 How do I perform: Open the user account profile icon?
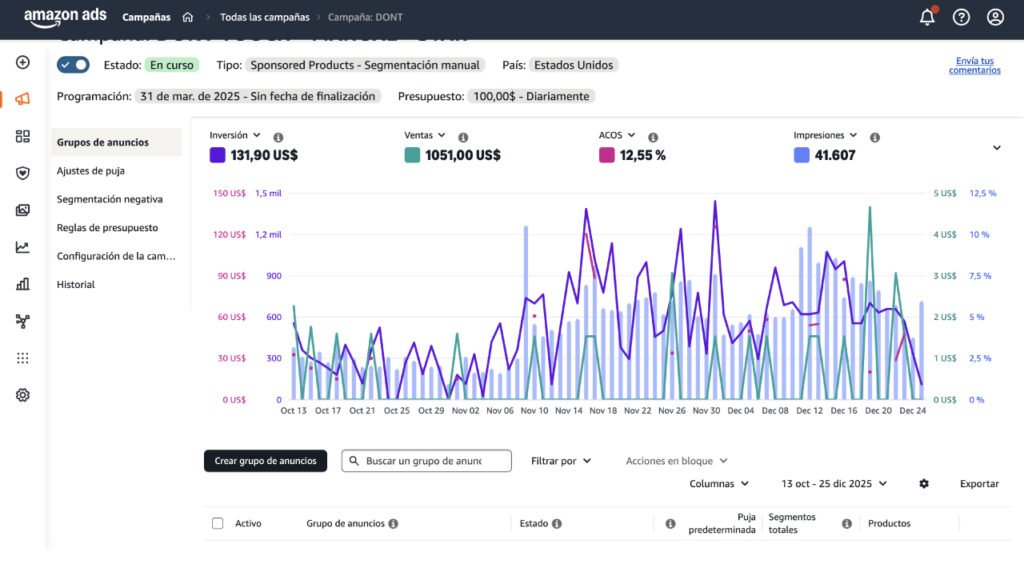click(995, 17)
